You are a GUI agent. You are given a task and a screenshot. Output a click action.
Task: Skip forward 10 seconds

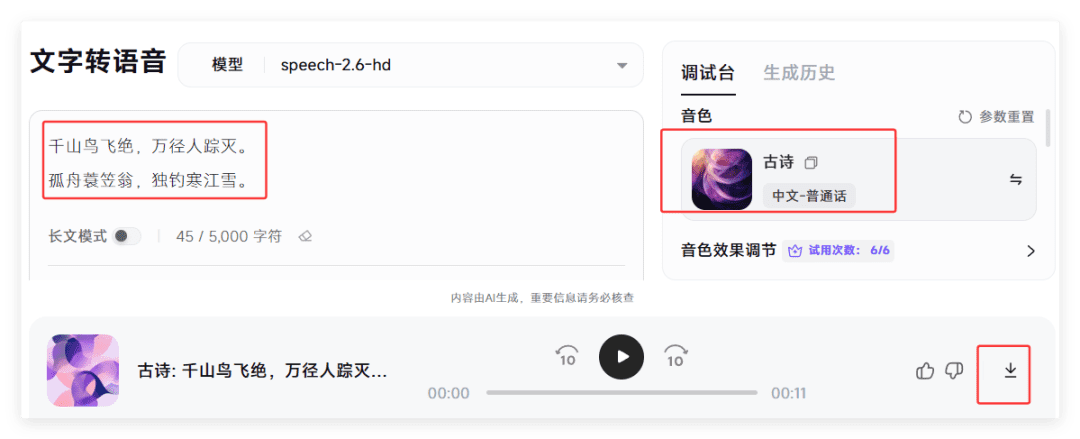pyautogui.click(x=676, y=356)
